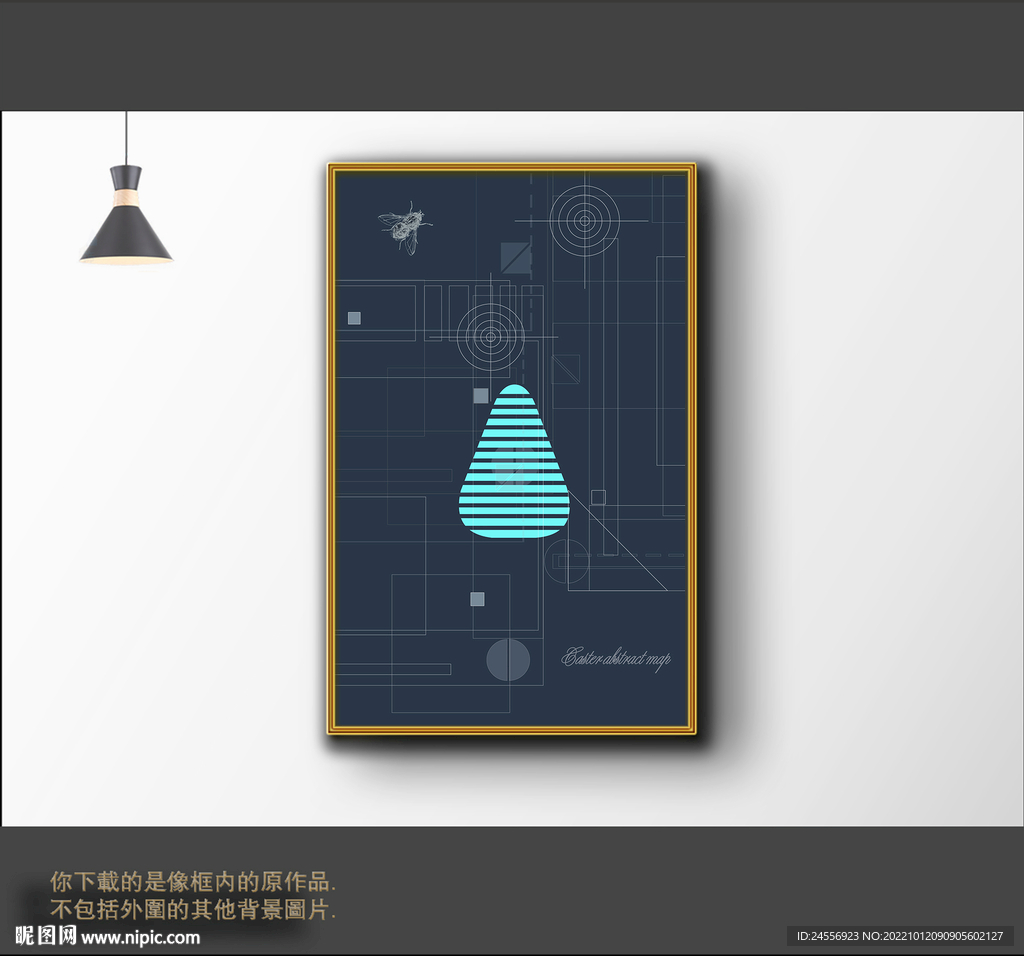Viewport: 1024px width, 956px height.
Task: Toggle the small square outline below the teardrop
Action: click(x=477, y=600)
